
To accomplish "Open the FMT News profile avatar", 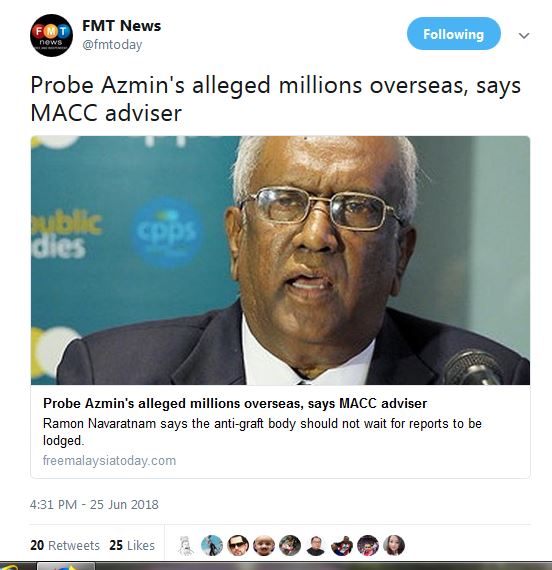I will pyautogui.click(x=51, y=36).
